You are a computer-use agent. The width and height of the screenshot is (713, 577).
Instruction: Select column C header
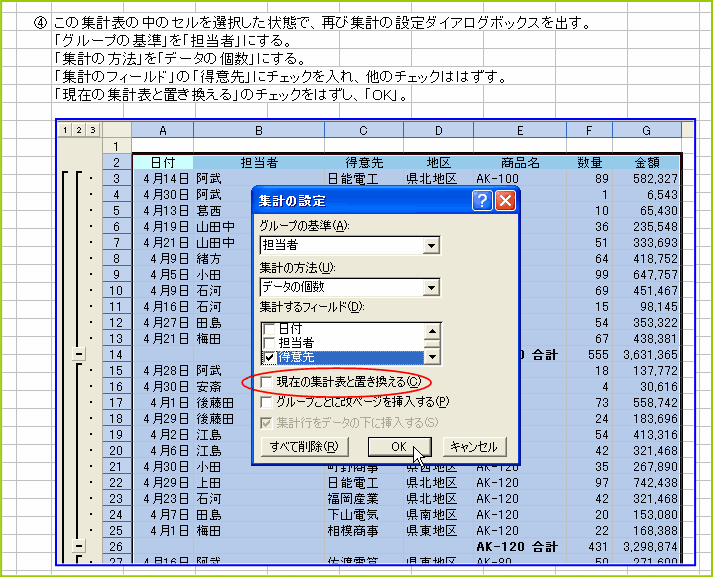point(363,130)
